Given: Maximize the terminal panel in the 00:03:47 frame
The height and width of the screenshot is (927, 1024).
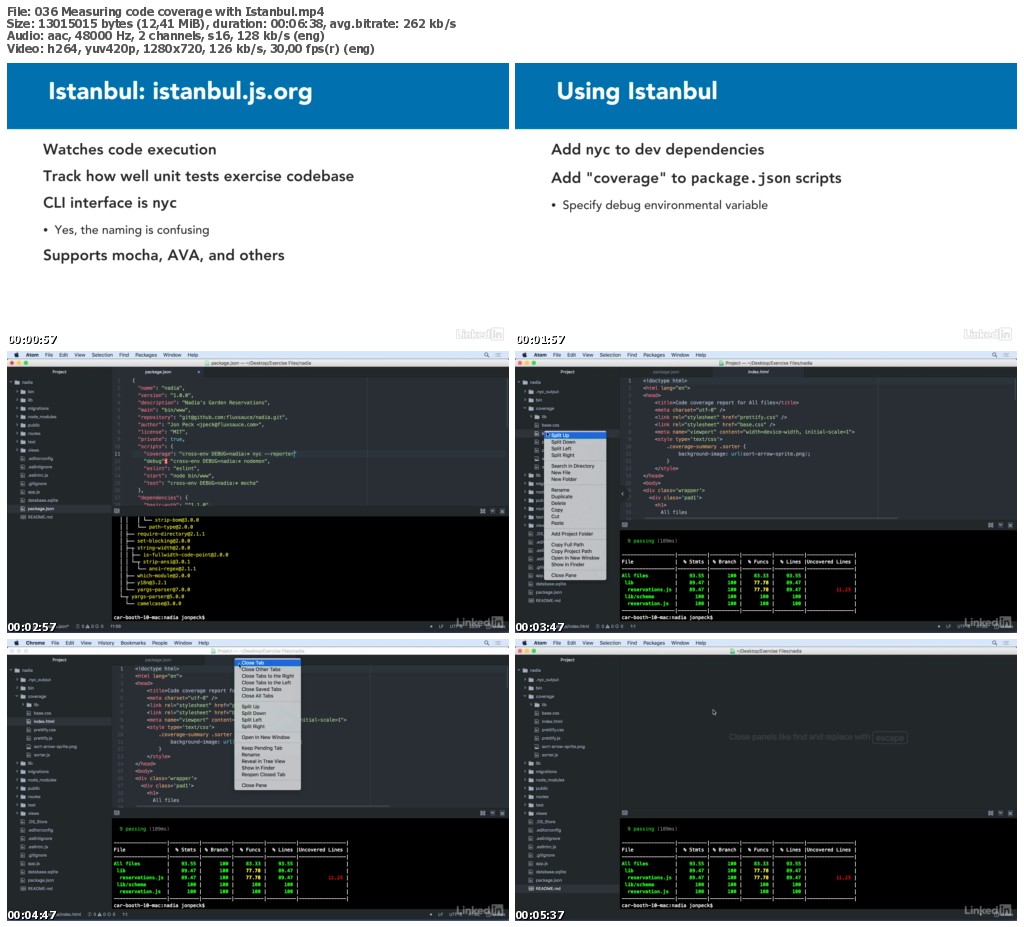Looking at the screenshot, I should 991,525.
